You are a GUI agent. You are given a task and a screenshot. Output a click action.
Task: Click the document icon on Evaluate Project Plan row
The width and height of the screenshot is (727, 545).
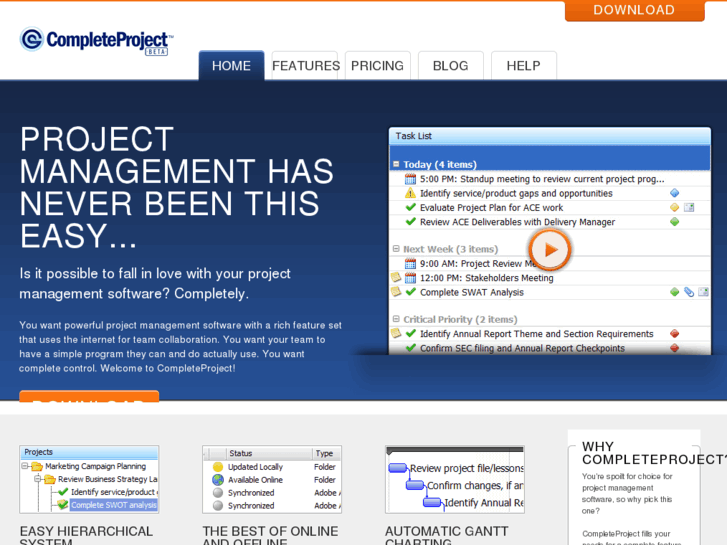[689, 207]
